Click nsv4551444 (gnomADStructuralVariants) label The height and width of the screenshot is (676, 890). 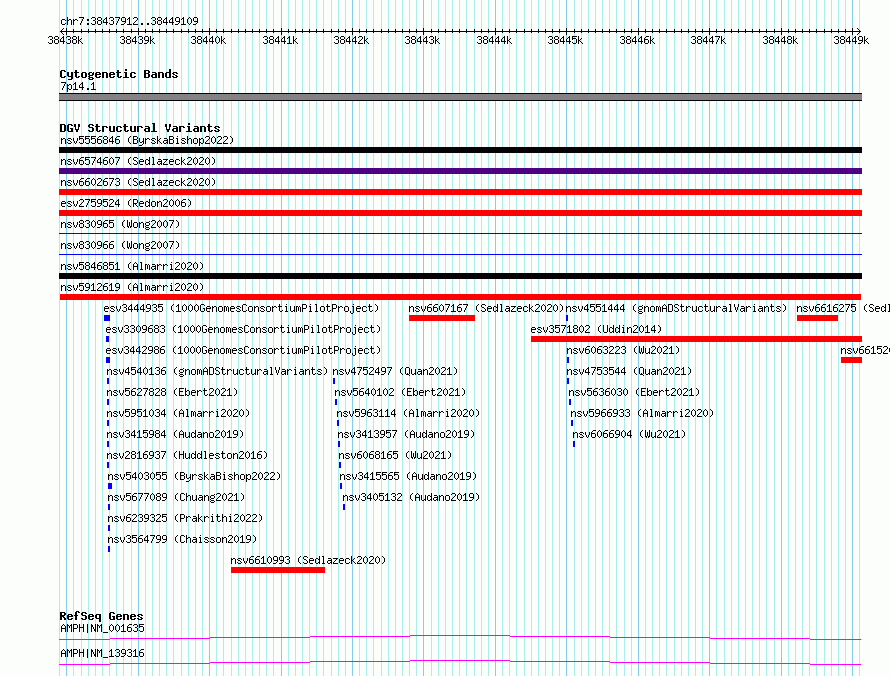[677, 308]
